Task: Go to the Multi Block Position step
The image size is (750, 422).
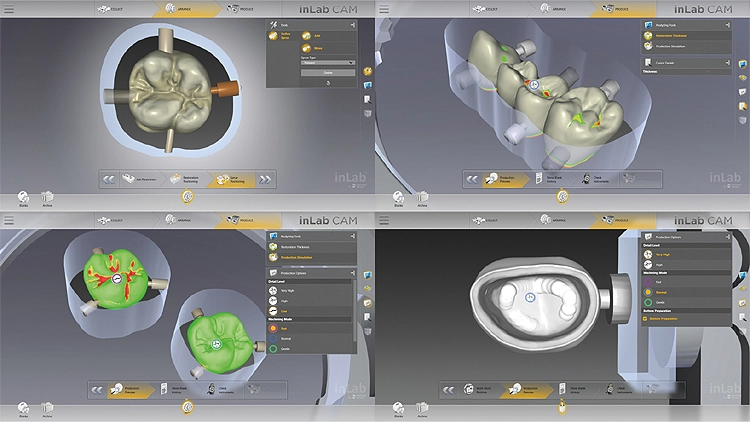Action: (476, 390)
